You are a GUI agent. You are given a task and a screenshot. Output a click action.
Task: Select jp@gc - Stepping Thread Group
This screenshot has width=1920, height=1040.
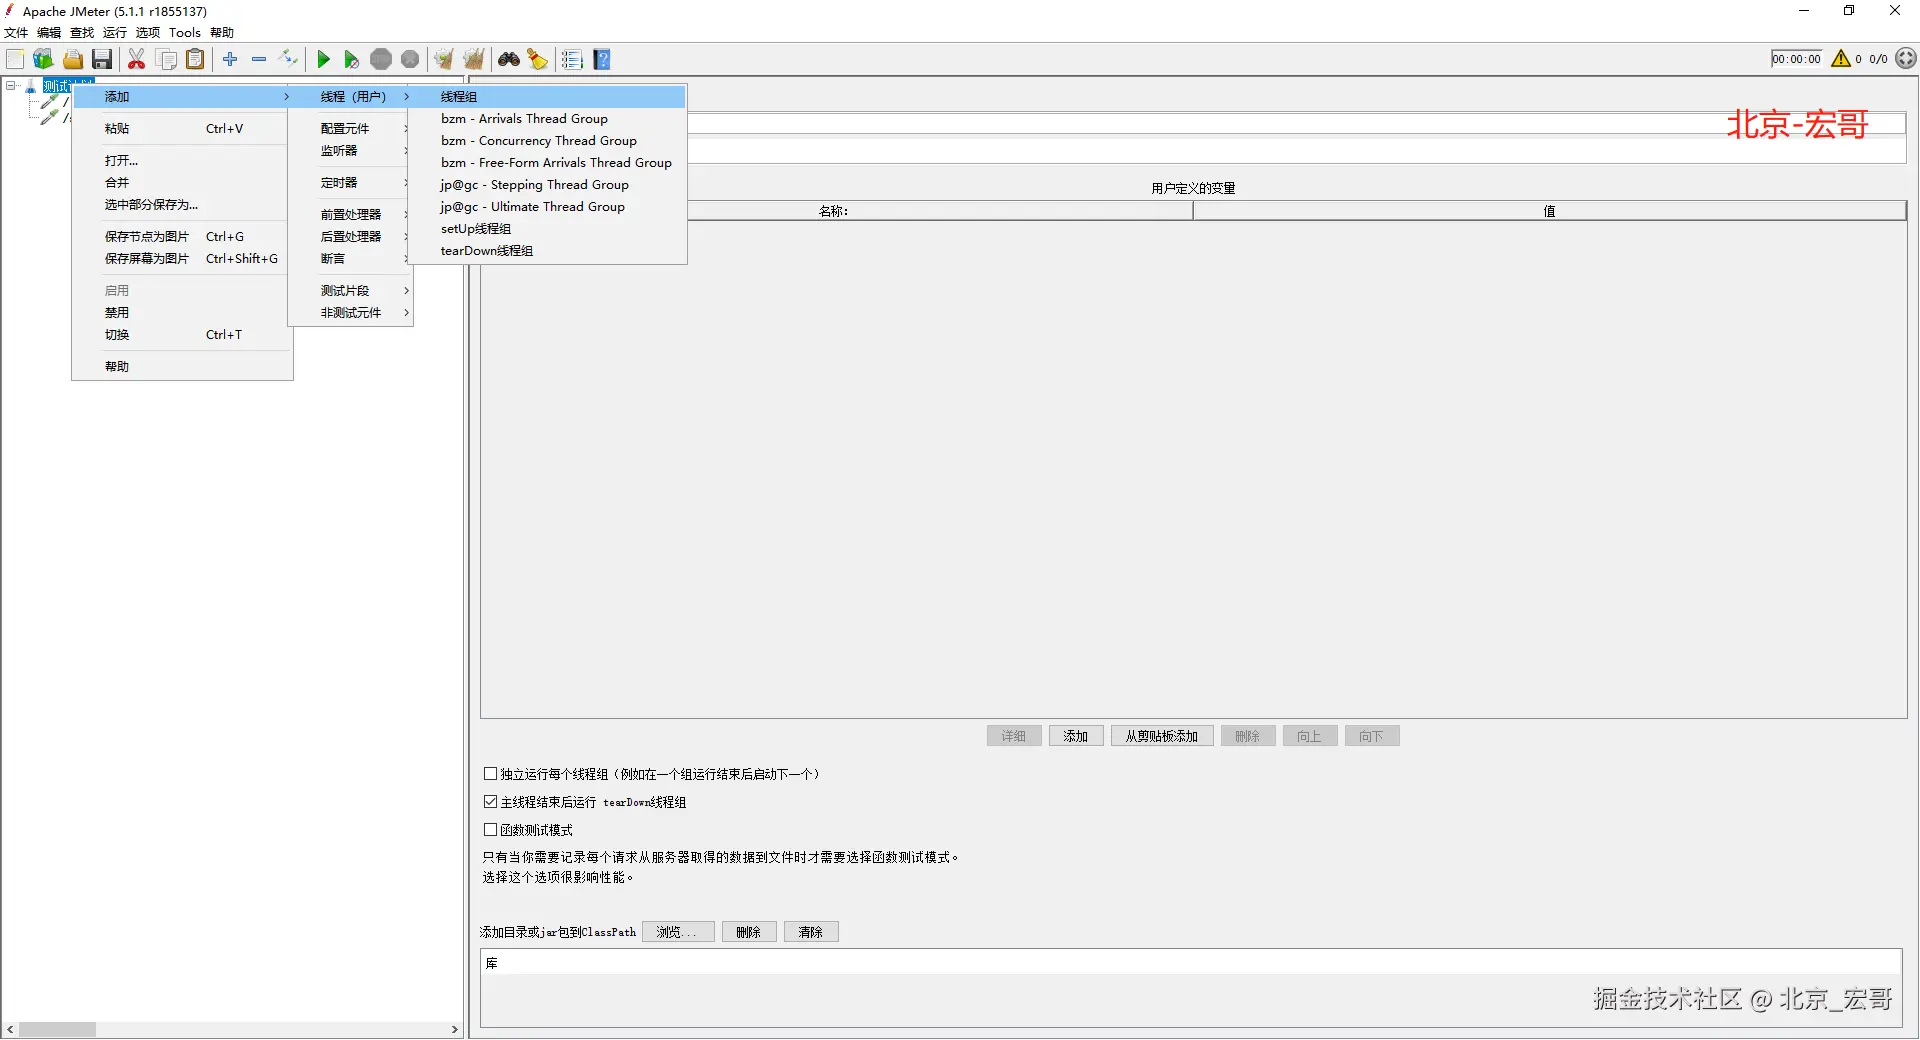(x=547, y=185)
